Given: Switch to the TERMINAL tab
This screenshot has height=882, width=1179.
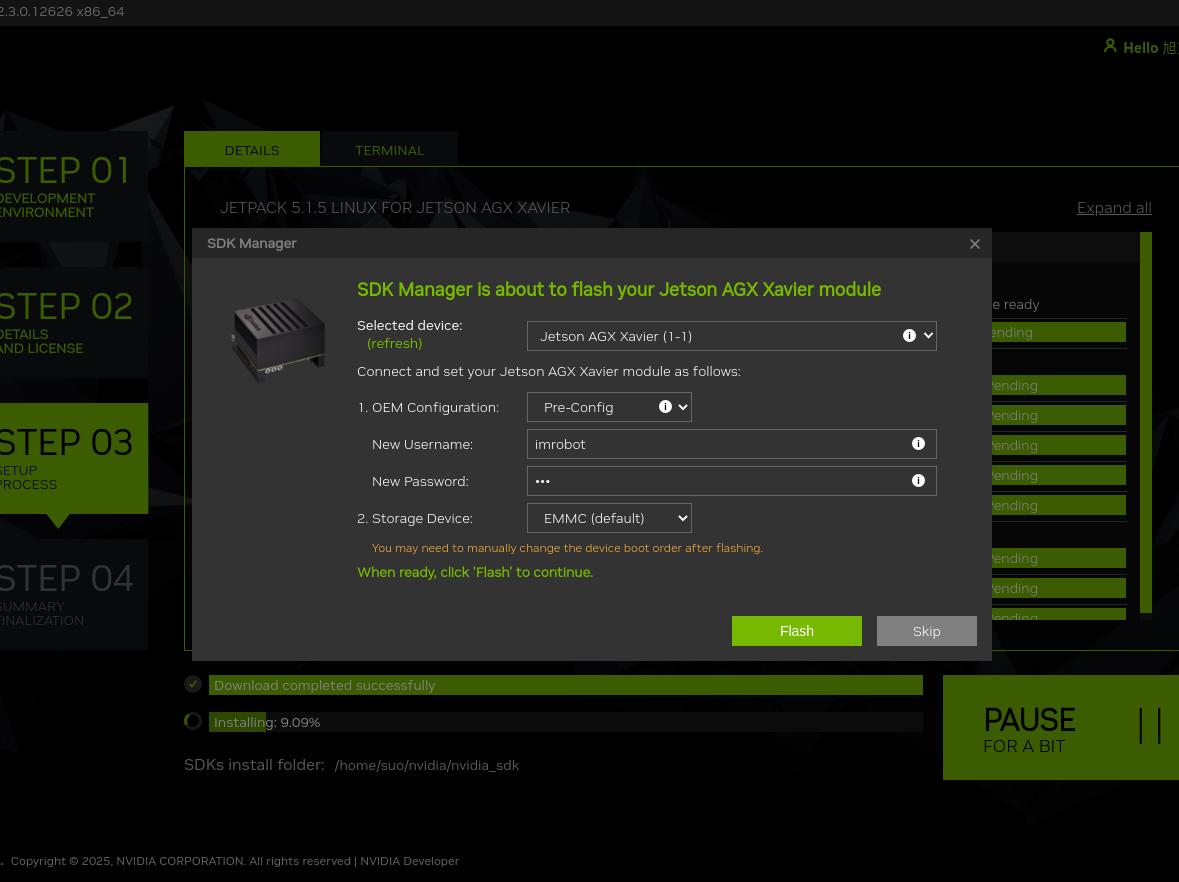Looking at the screenshot, I should (x=389, y=150).
